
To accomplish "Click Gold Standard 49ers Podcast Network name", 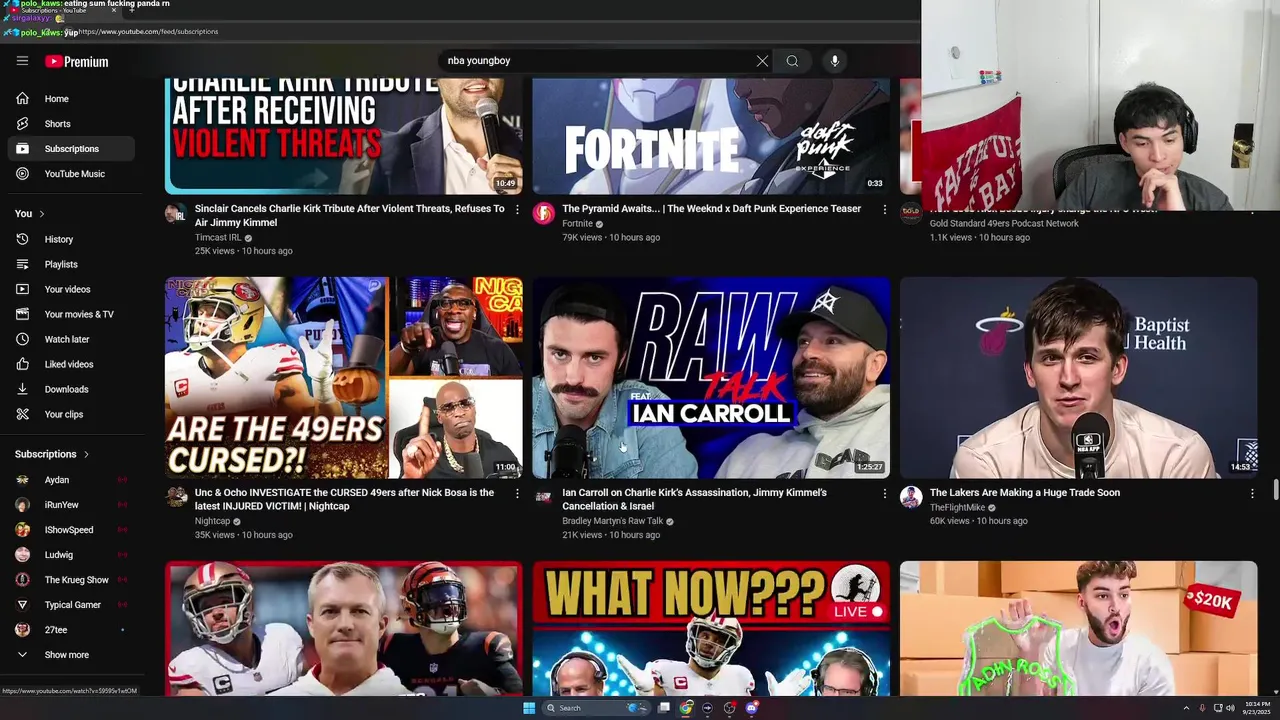I will point(1004,224).
